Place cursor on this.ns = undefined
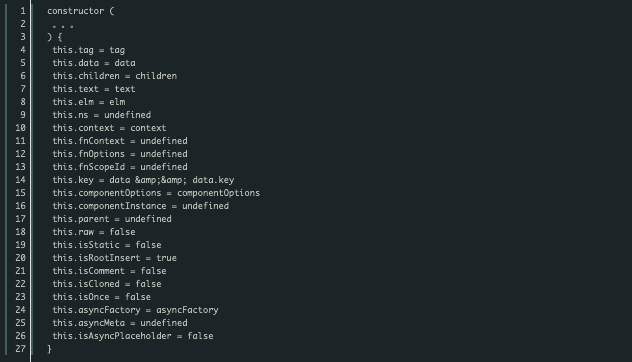The height and width of the screenshot is (362, 632). (102, 115)
